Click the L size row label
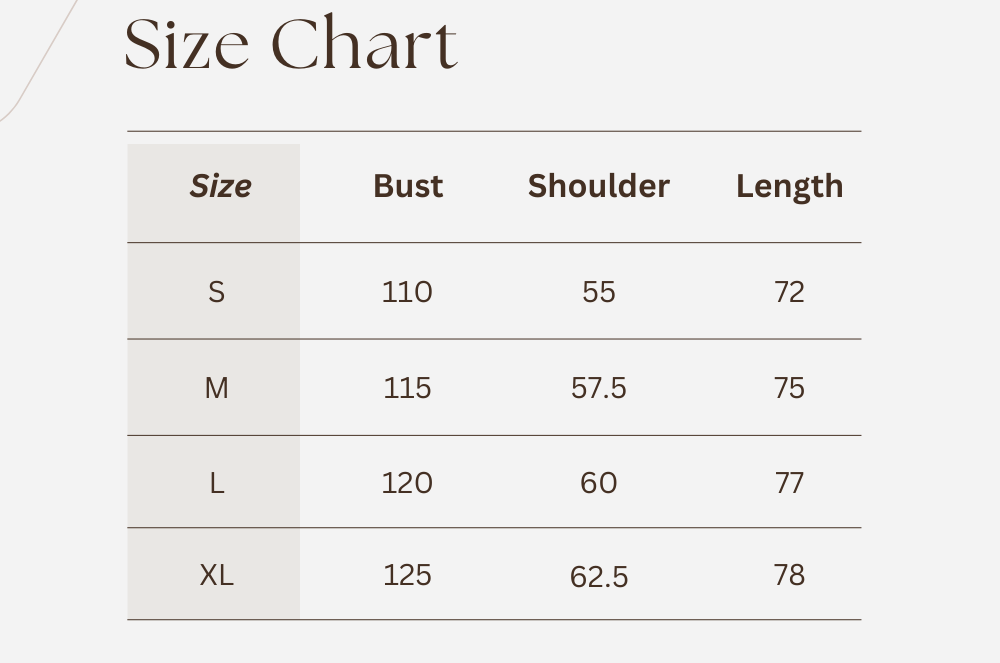The height and width of the screenshot is (663, 1000). pyautogui.click(x=216, y=483)
